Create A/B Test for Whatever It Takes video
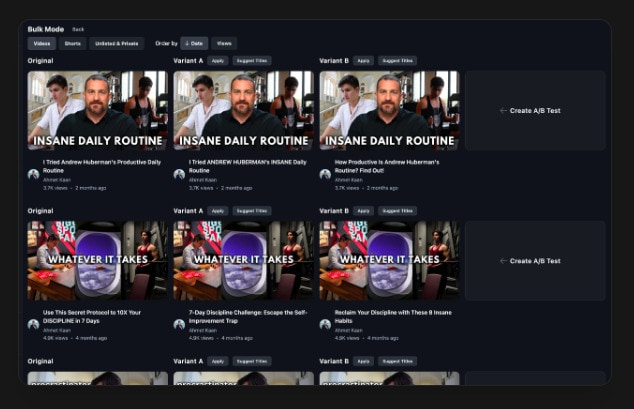 (x=536, y=261)
